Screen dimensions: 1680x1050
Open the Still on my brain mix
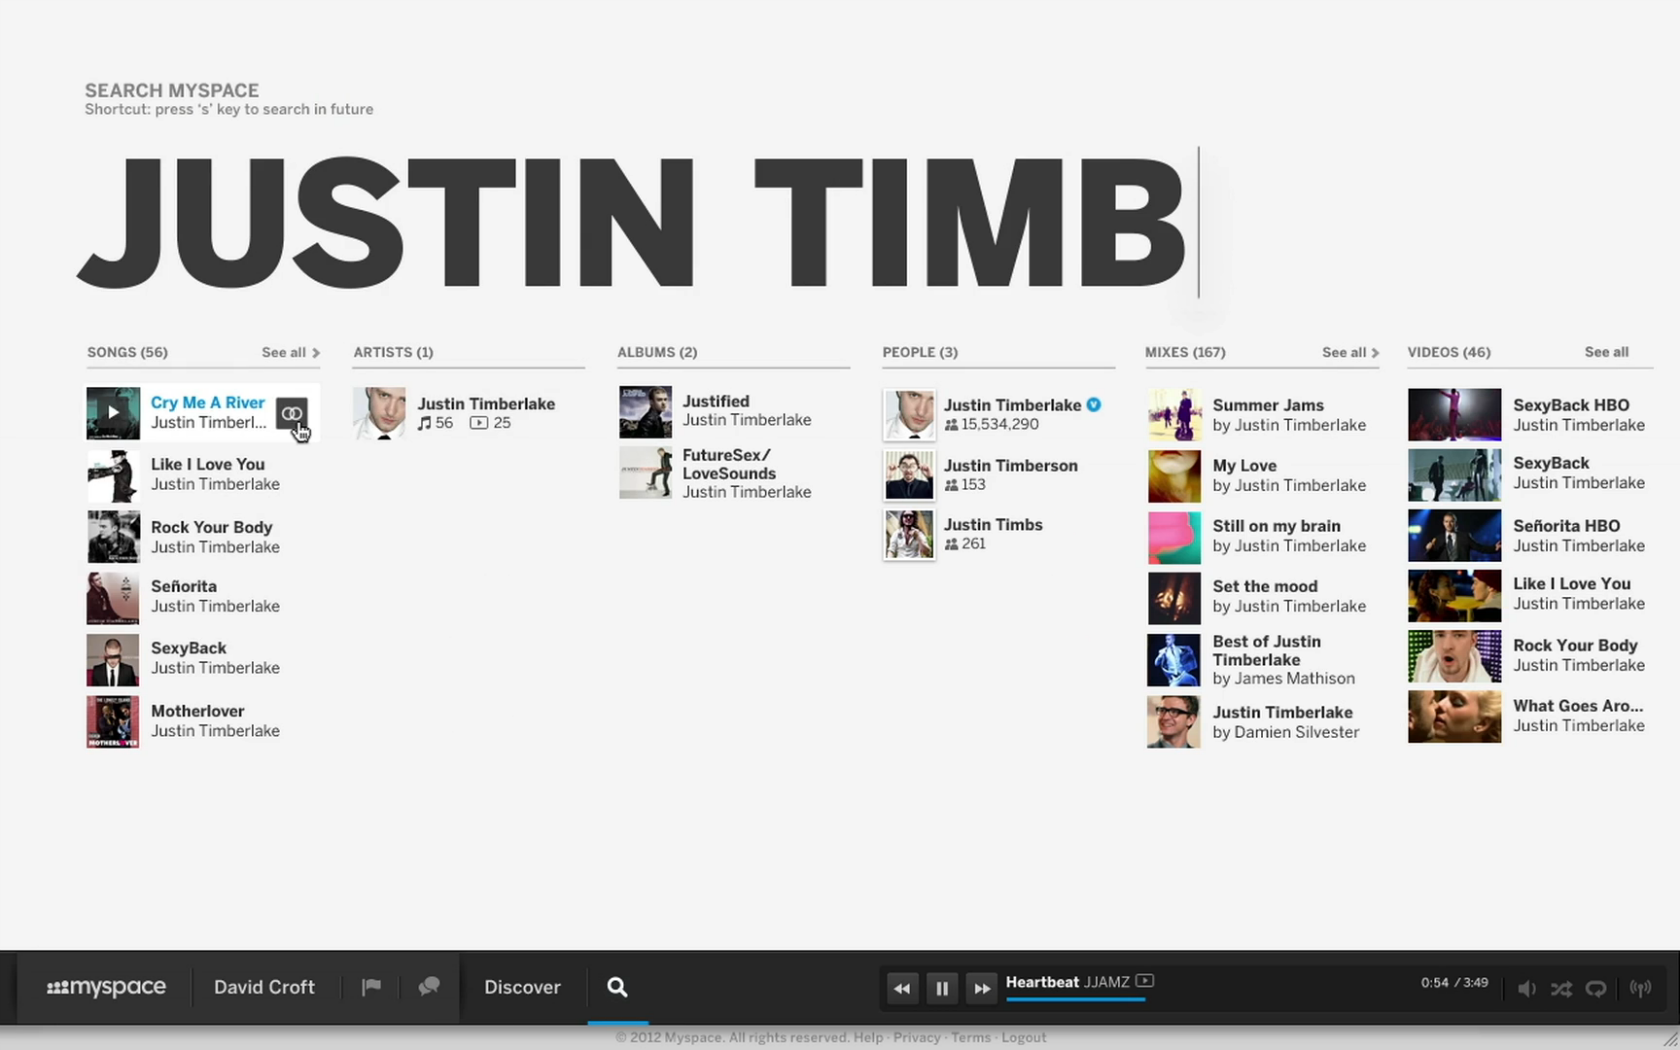point(1276,526)
